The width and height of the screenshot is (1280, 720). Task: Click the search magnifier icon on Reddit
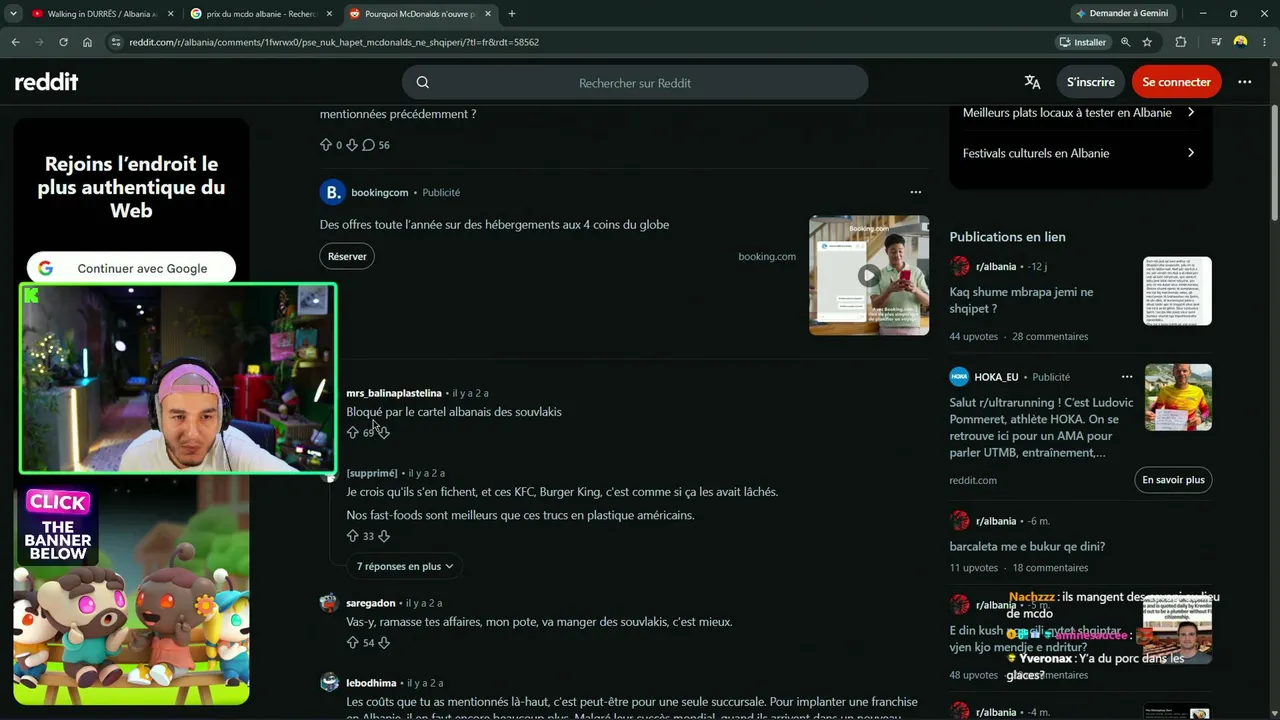point(422,83)
